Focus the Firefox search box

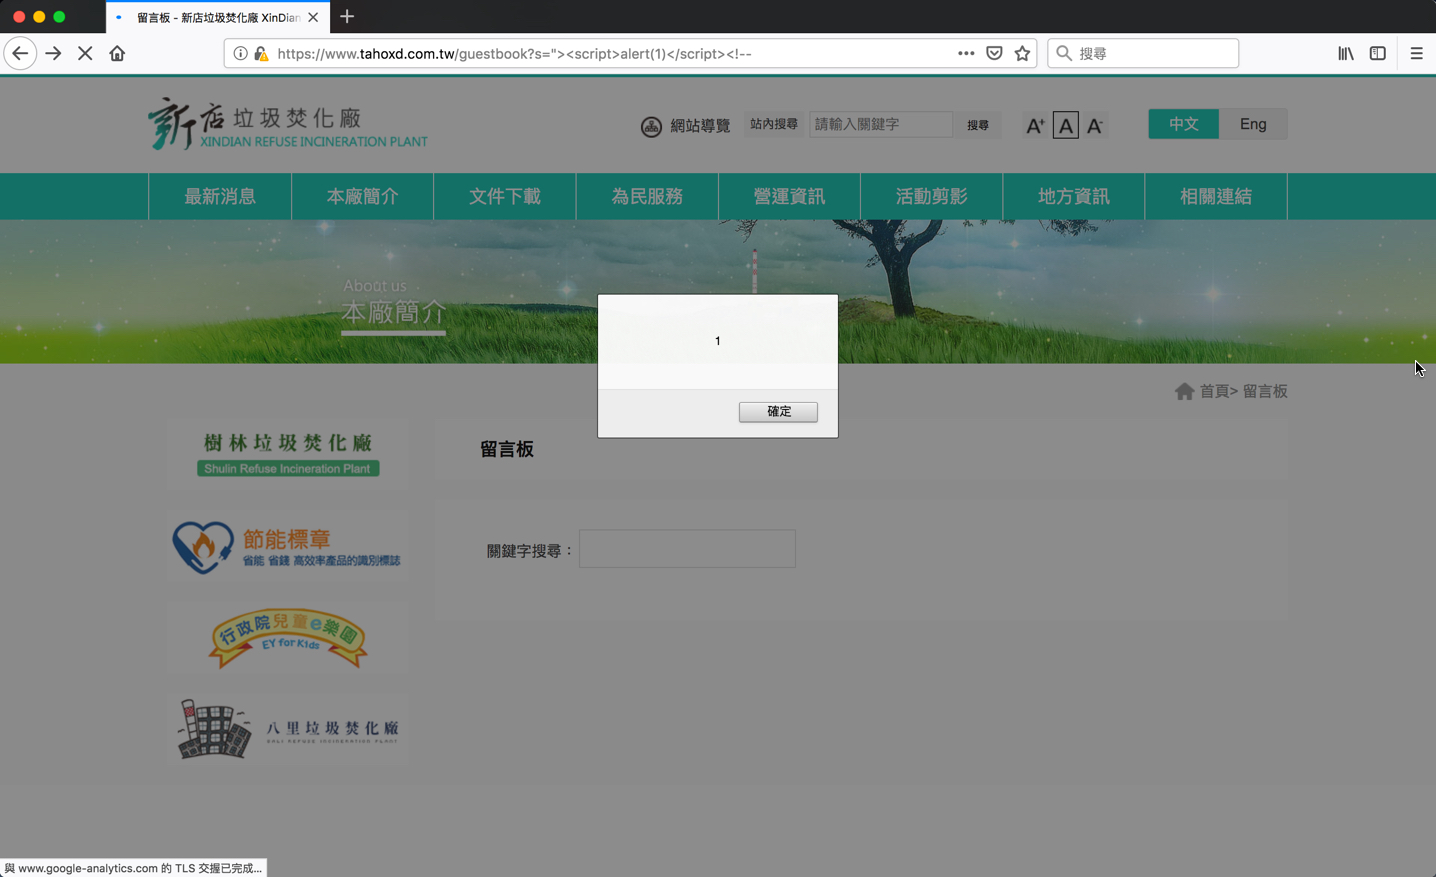click(1143, 54)
